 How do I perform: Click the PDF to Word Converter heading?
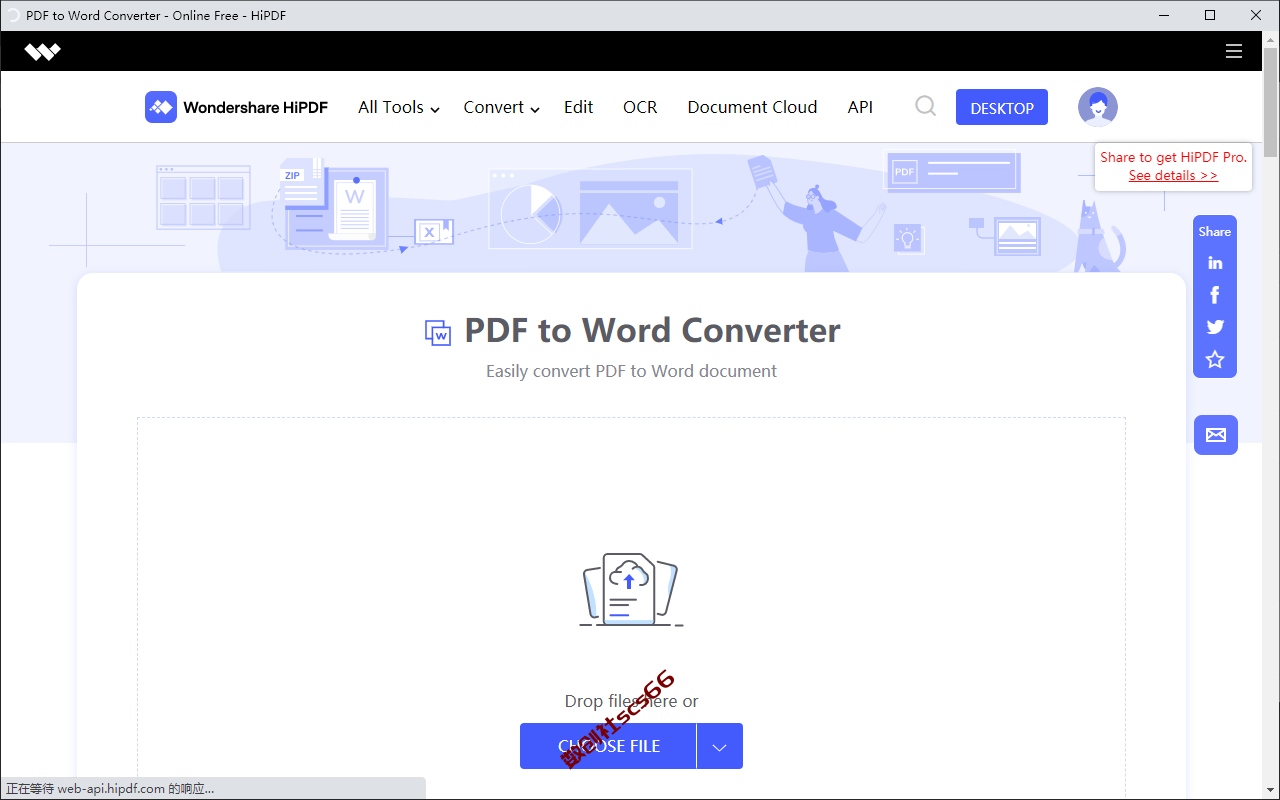[652, 330]
